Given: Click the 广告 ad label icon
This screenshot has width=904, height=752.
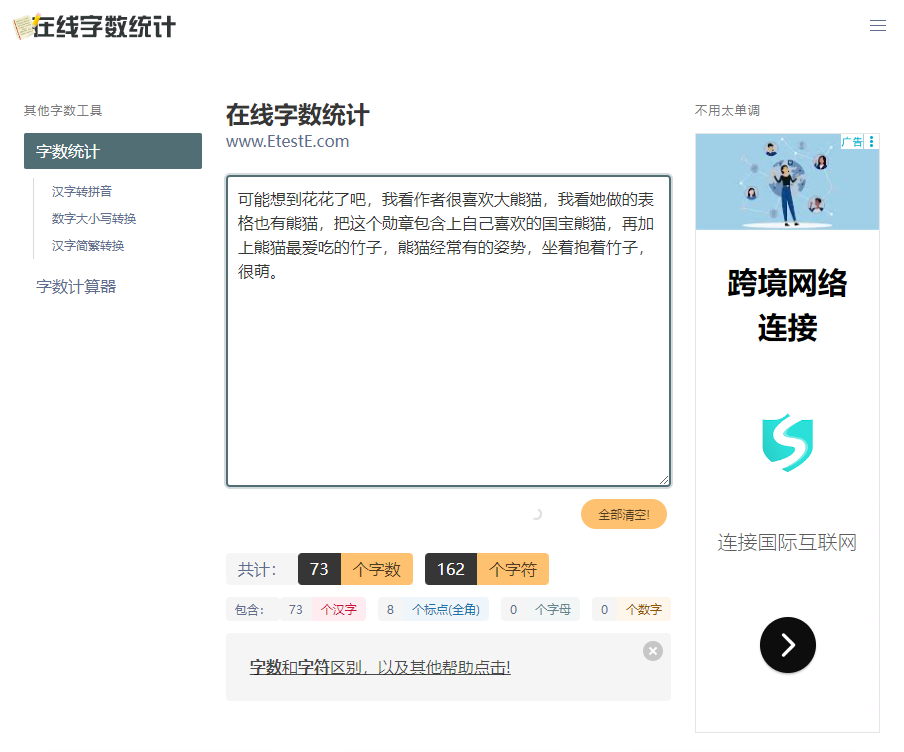Looking at the screenshot, I should (x=852, y=141).
